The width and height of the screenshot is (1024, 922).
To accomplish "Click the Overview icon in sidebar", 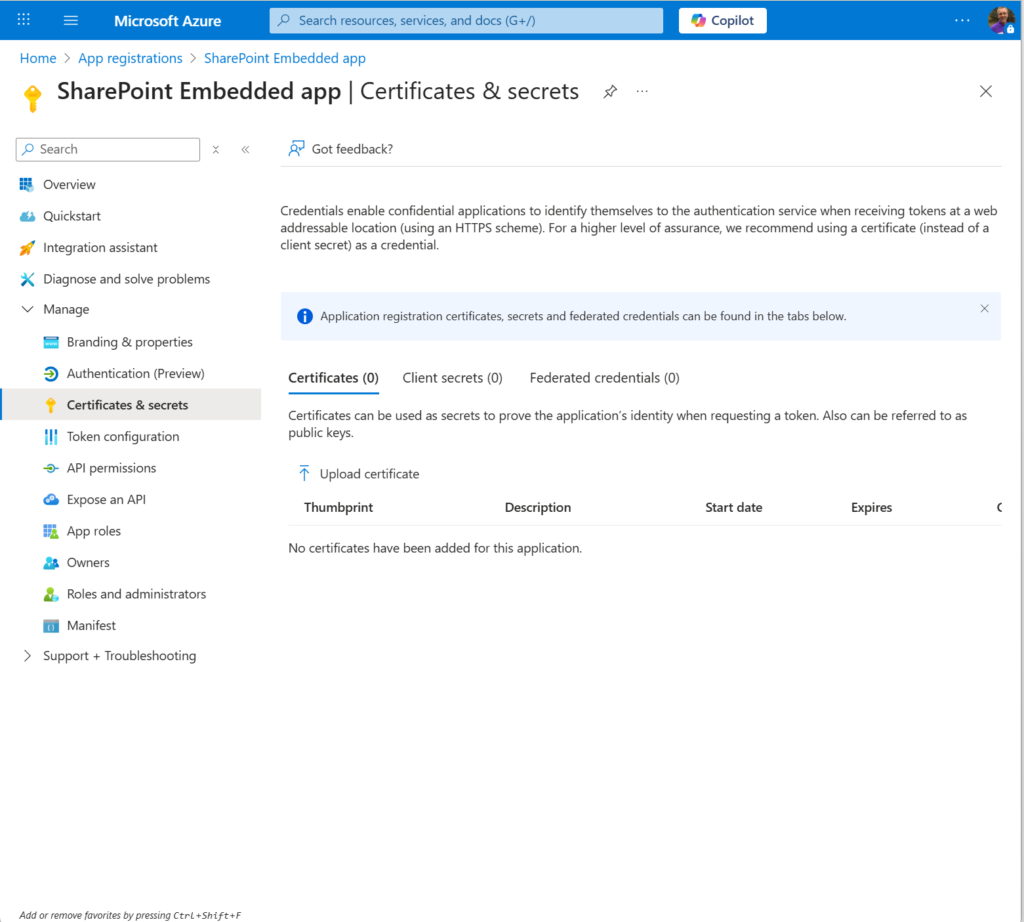I will point(27,185).
